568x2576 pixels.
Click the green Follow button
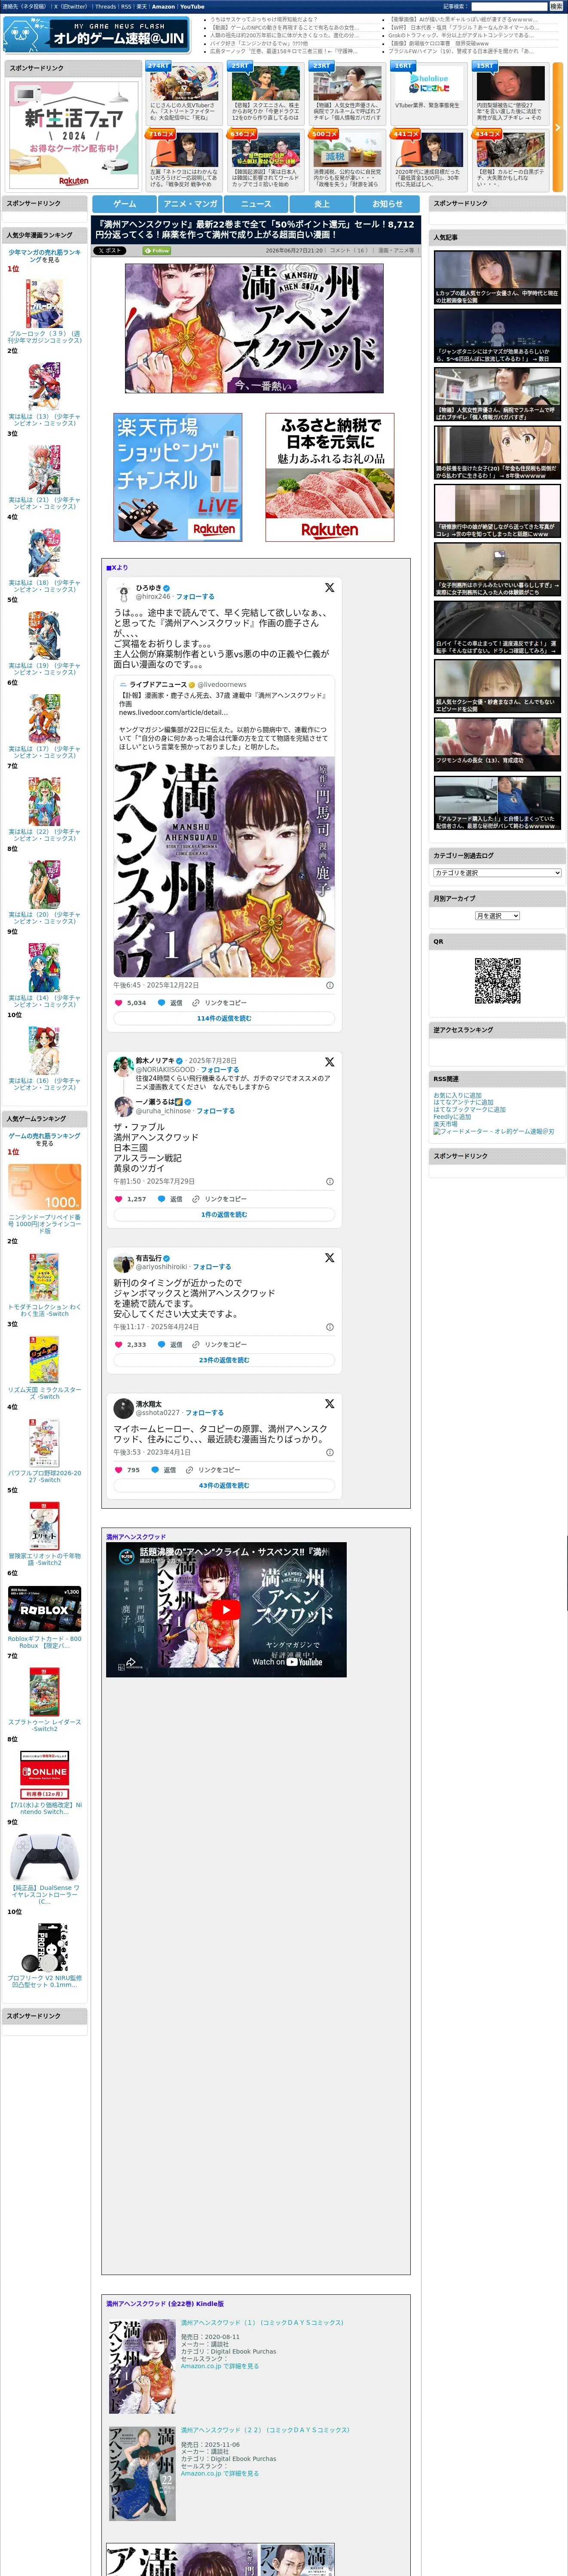(x=156, y=251)
